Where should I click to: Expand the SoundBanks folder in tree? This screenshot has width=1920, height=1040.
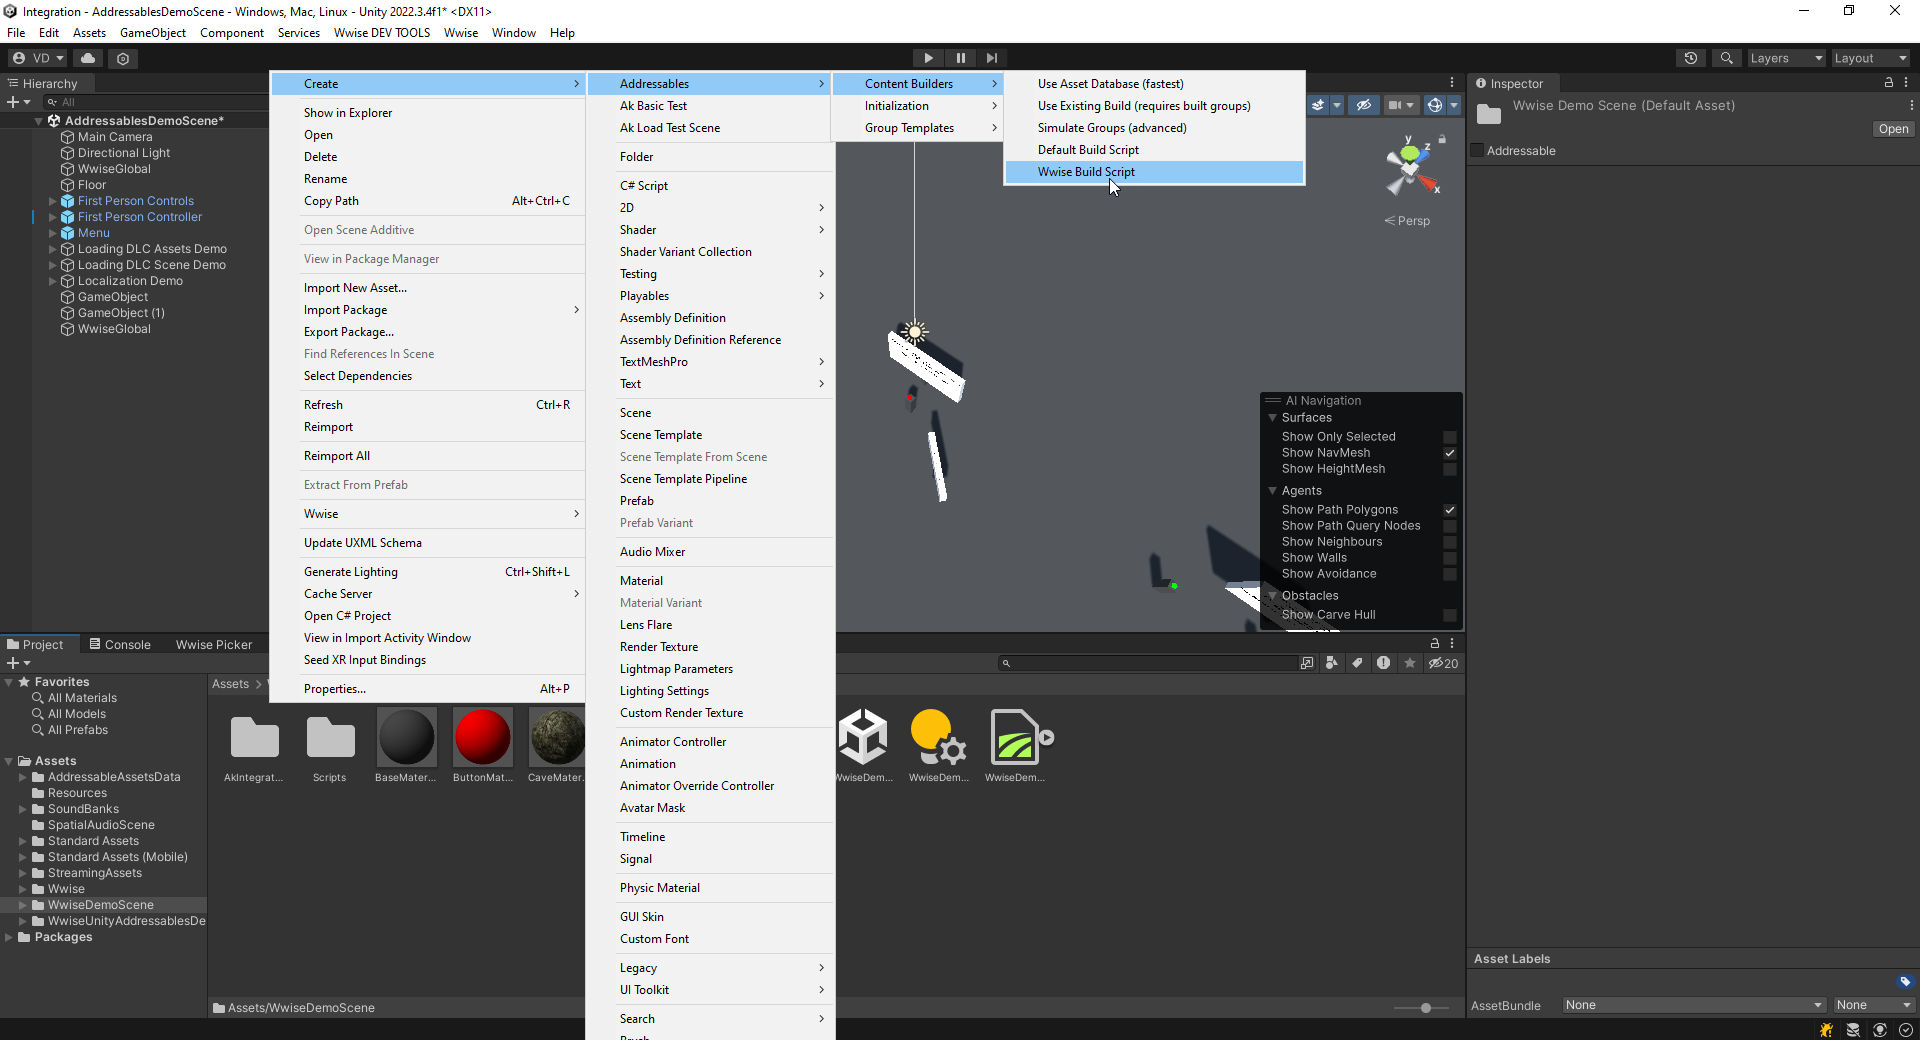23,809
